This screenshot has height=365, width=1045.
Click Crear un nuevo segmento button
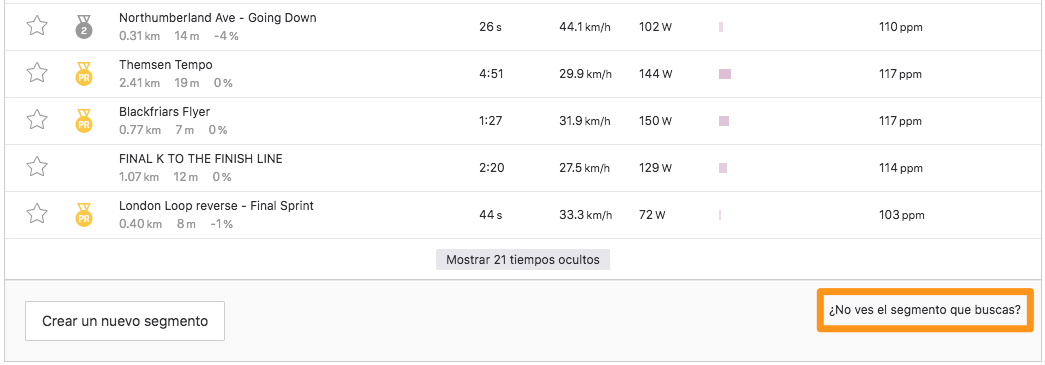click(x=125, y=321)
